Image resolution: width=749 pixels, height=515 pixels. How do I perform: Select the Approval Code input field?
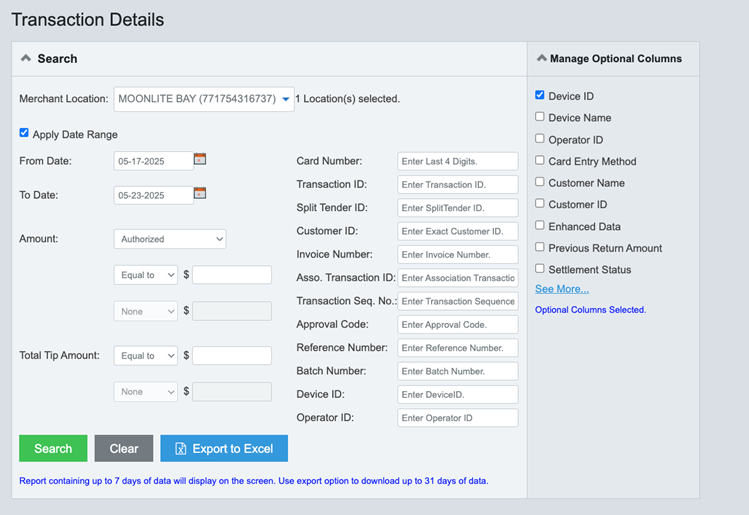[x=457, y=325]
